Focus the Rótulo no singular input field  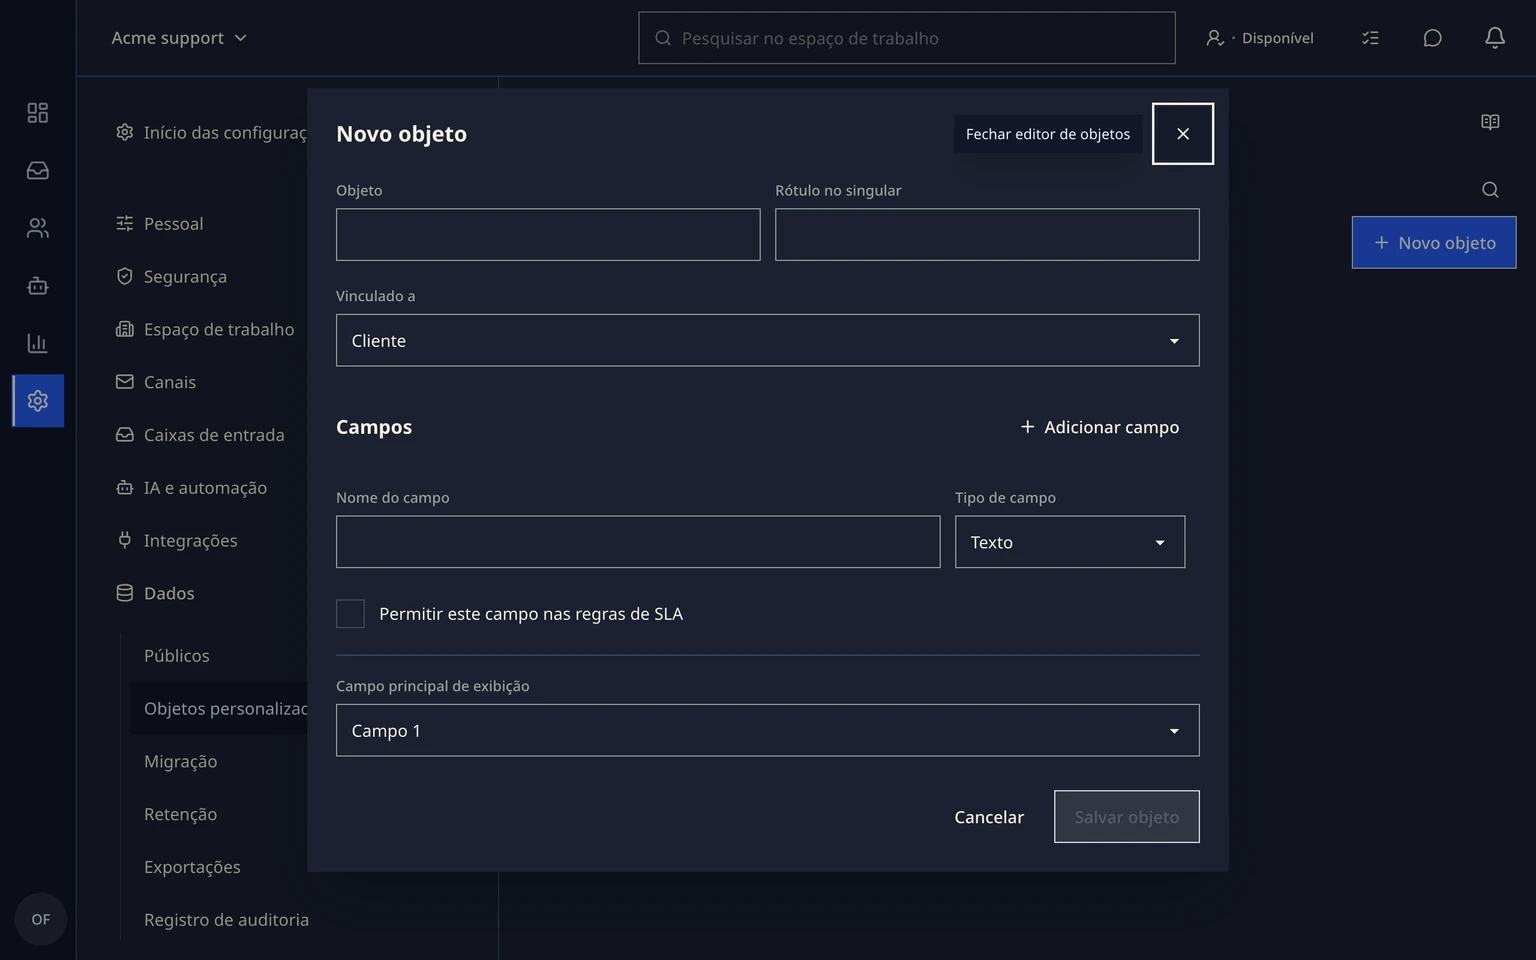tap(987, 235)
